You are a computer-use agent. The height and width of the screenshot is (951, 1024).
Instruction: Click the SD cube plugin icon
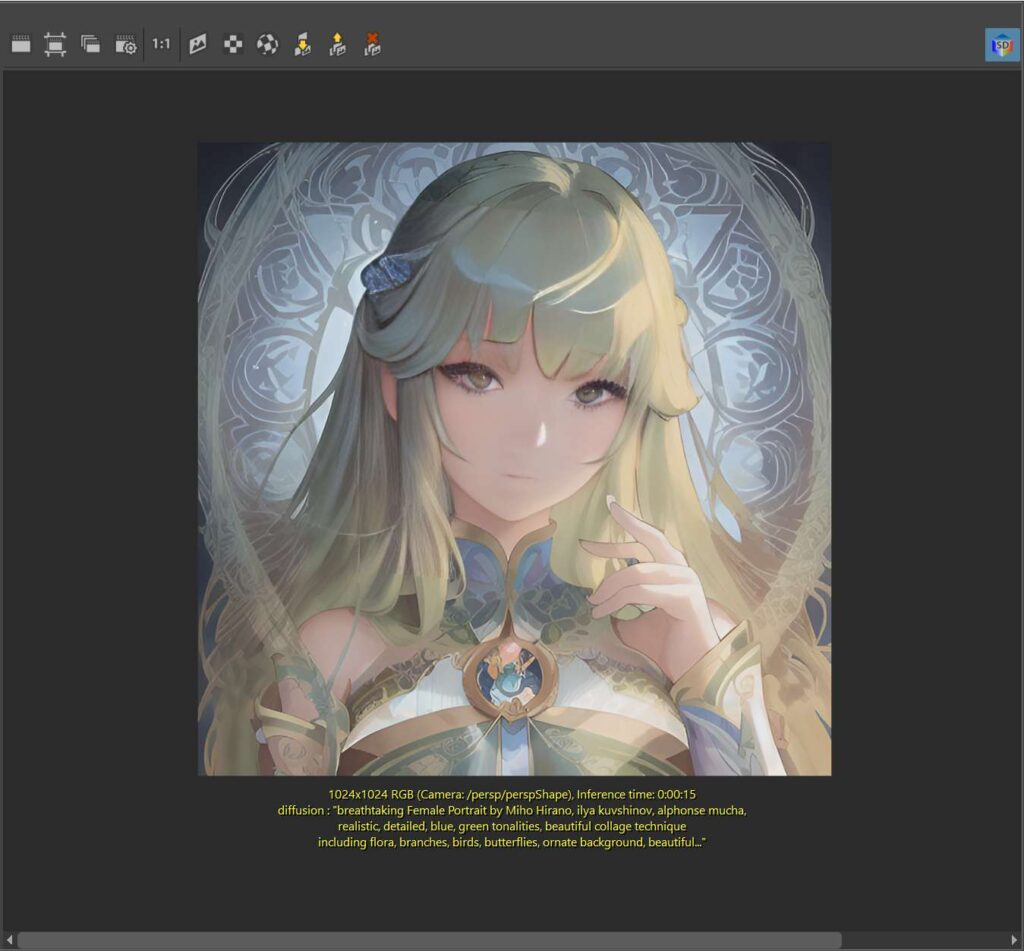(x=1002, y=45)
